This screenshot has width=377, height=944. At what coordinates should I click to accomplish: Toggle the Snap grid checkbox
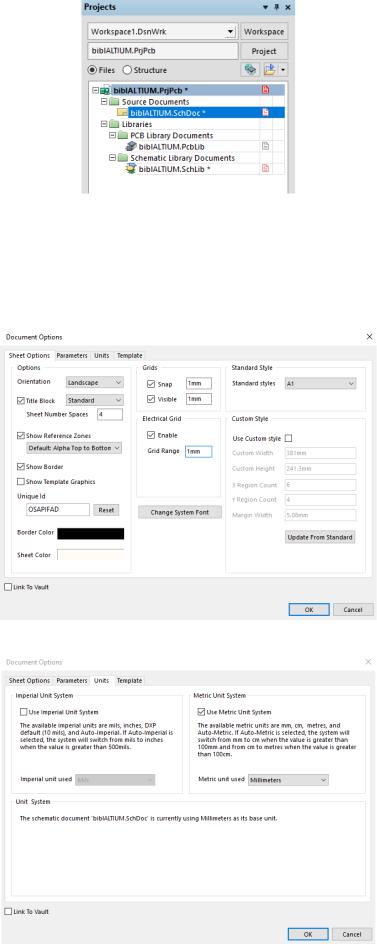pyautogui.click(x=151, y=384)
